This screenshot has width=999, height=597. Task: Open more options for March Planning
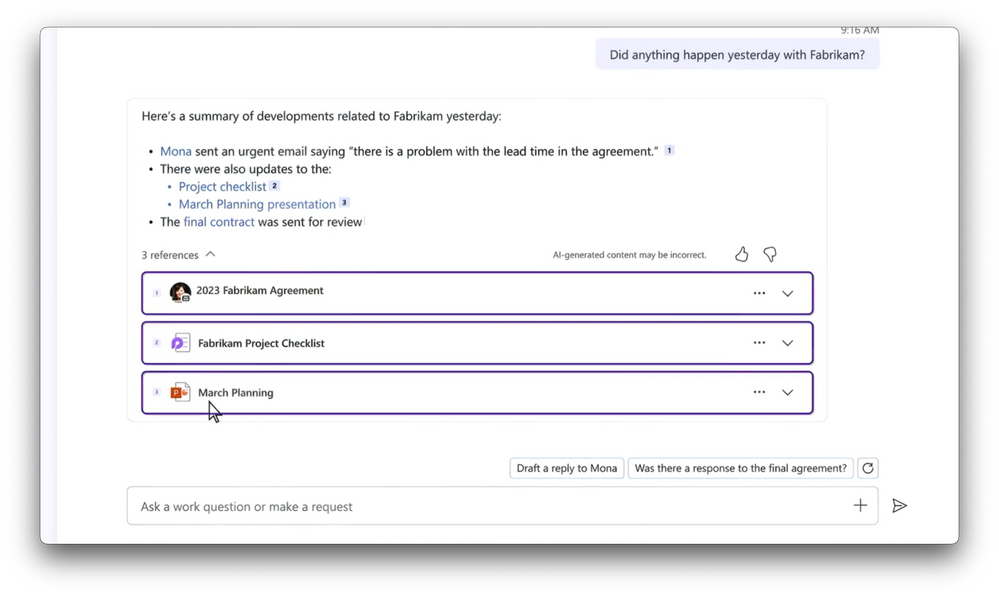(759, 393)
